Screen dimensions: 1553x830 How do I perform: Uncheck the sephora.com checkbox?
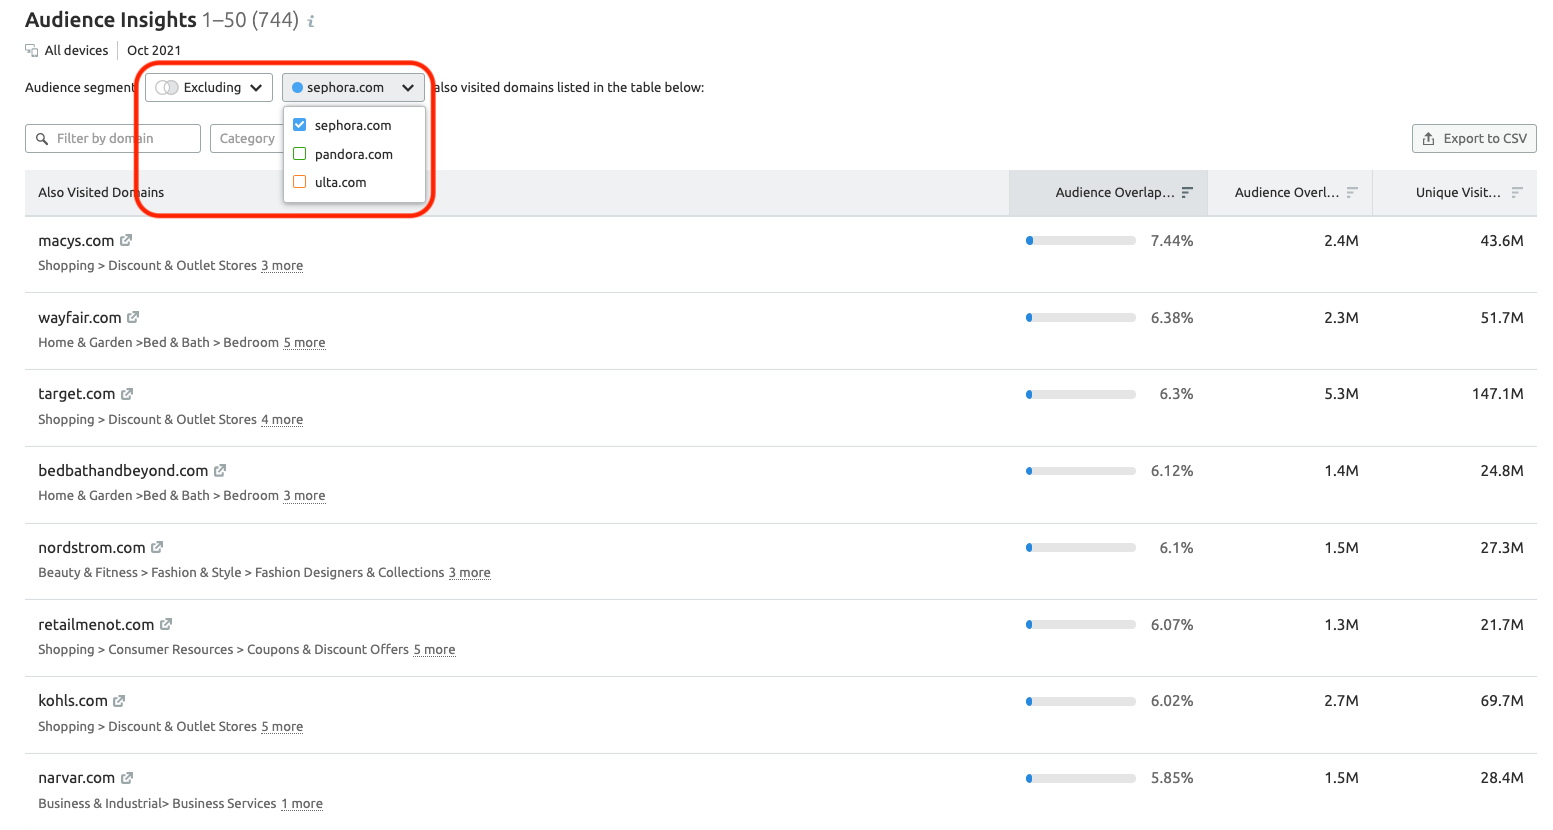(299, 125)
